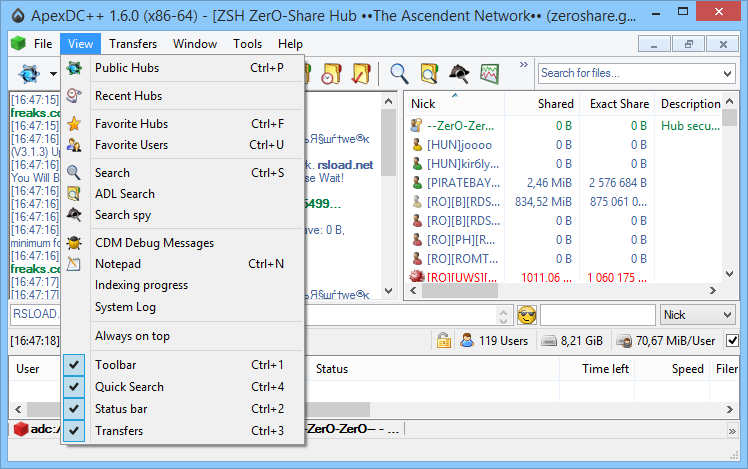Viewport: 748px width, 469px height.
Task: Toggle Status bar visibility checkmark
Action: pyautogui.click(x=74, y=409)
